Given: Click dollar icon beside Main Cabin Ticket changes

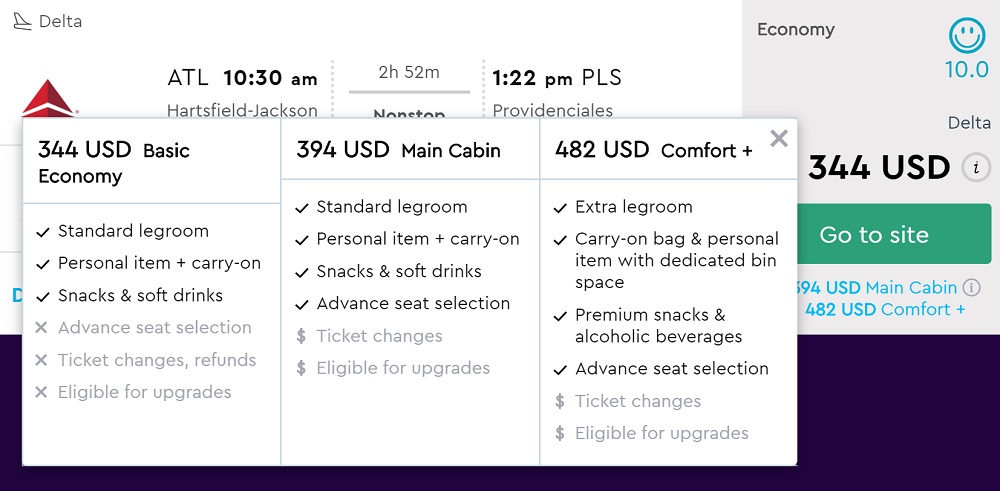Looking at the screenshot, I should pyautogui.click(x=301, y=336).
